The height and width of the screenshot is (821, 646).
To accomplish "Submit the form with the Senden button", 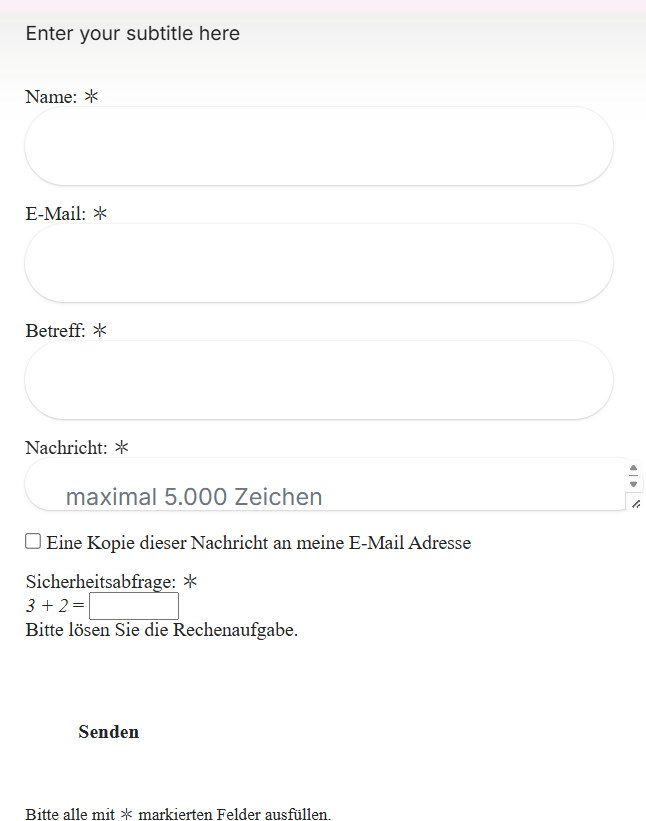I will tap(108, 732).
